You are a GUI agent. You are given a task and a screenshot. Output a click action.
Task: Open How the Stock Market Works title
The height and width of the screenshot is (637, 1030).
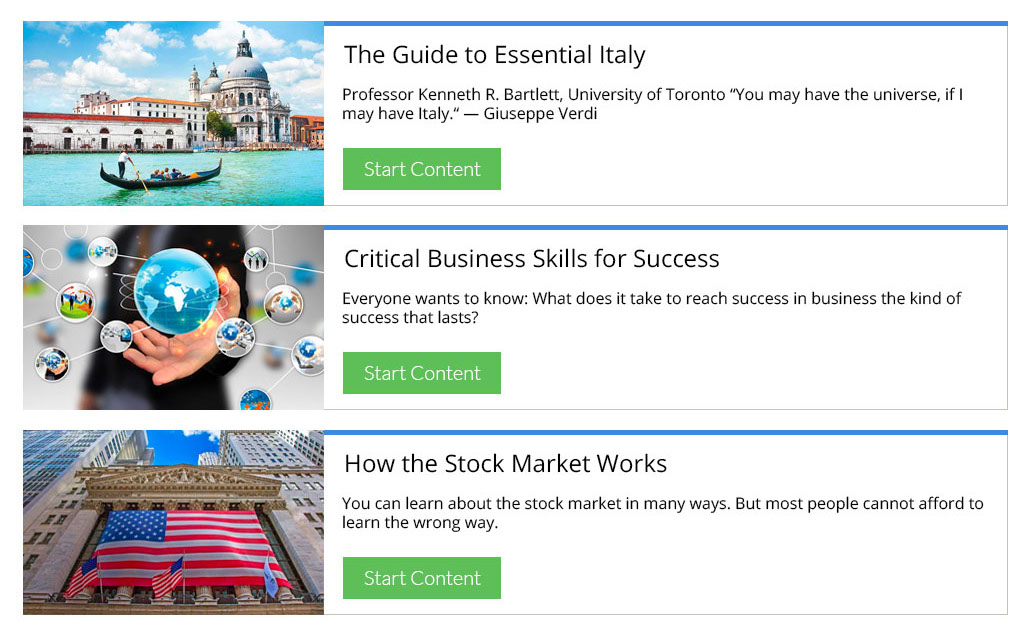tap(505, 464)
